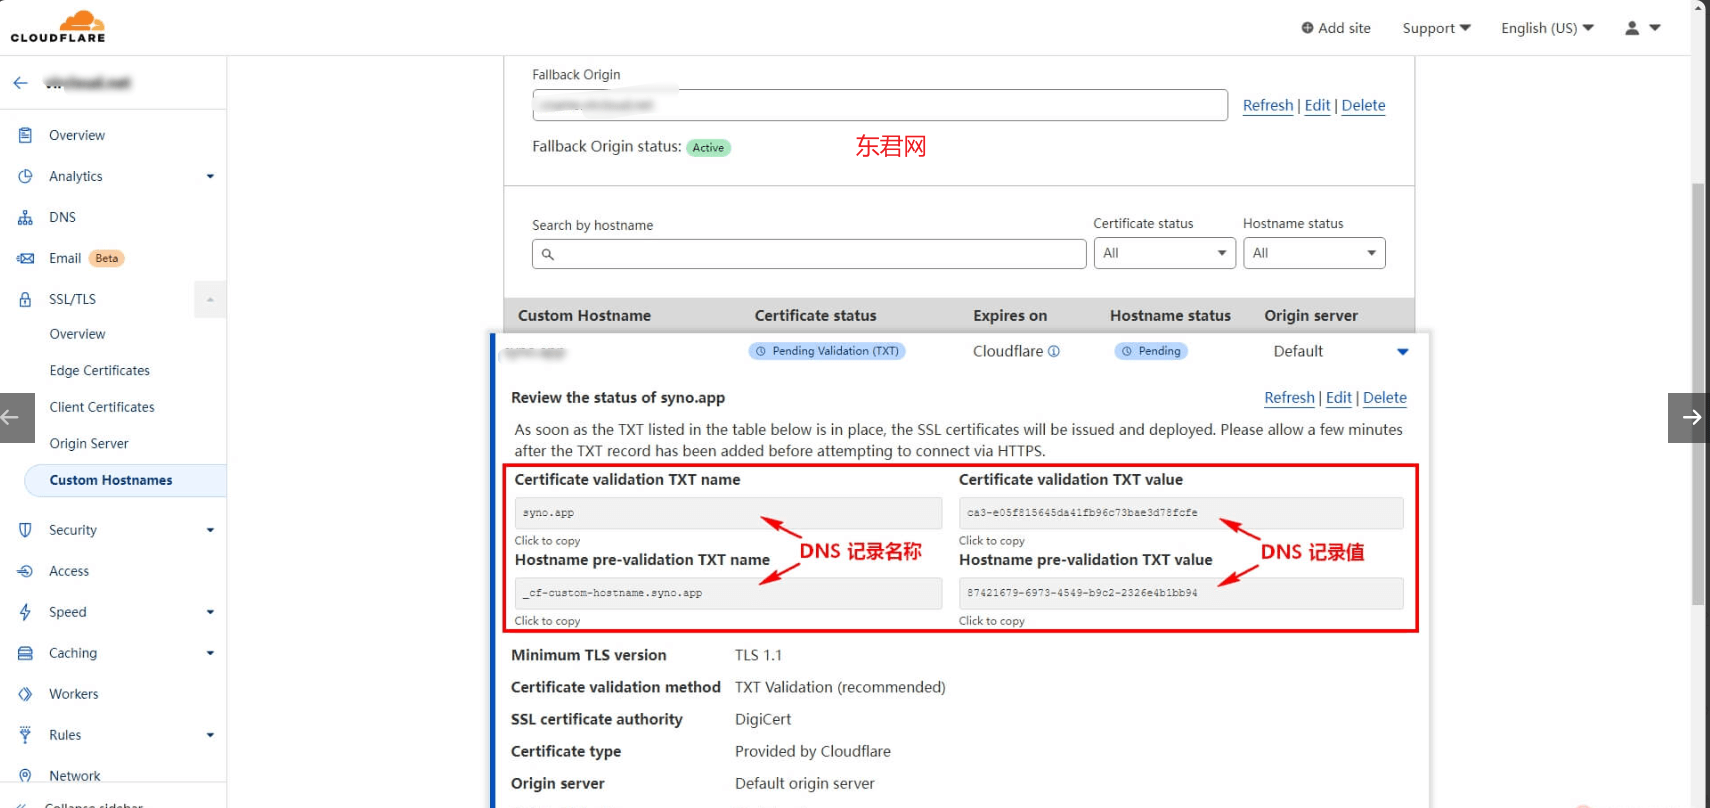Open SSL/TLS Overview page
Viewport: 1710px width, 808px height.
pyautogui.click(x=77, y=334)
